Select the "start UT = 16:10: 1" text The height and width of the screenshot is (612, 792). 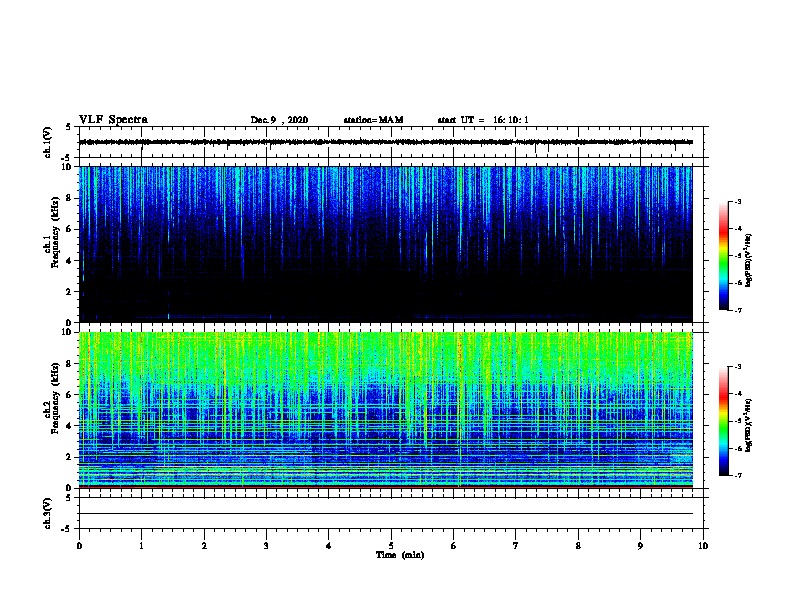483,120
